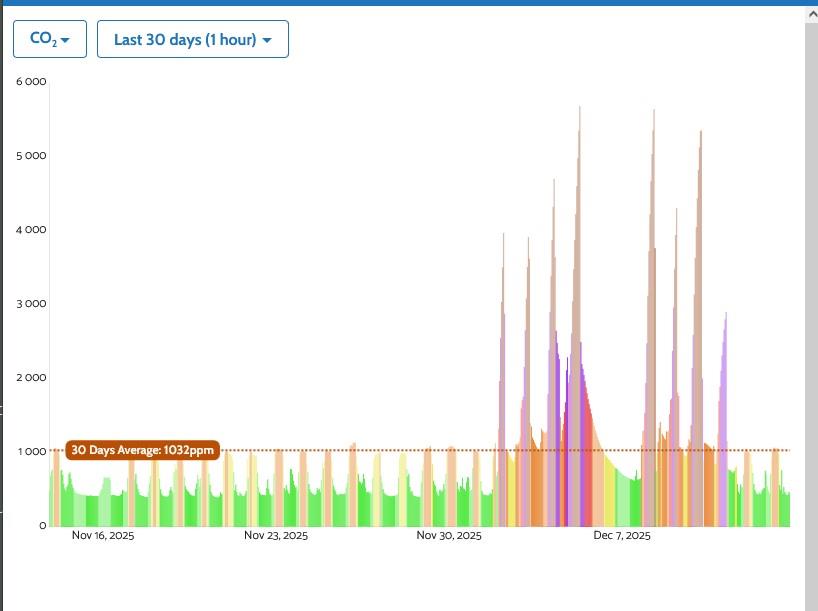
Task: Click the vertical scrollbar track on the right
Action: pyautogui.click(x=811, y=300)
